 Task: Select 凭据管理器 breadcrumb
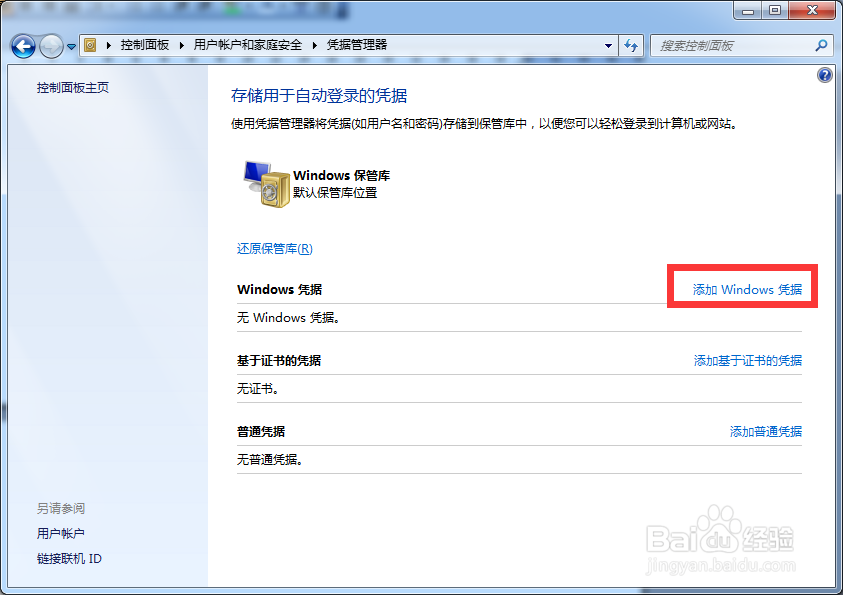click(357, 45)
